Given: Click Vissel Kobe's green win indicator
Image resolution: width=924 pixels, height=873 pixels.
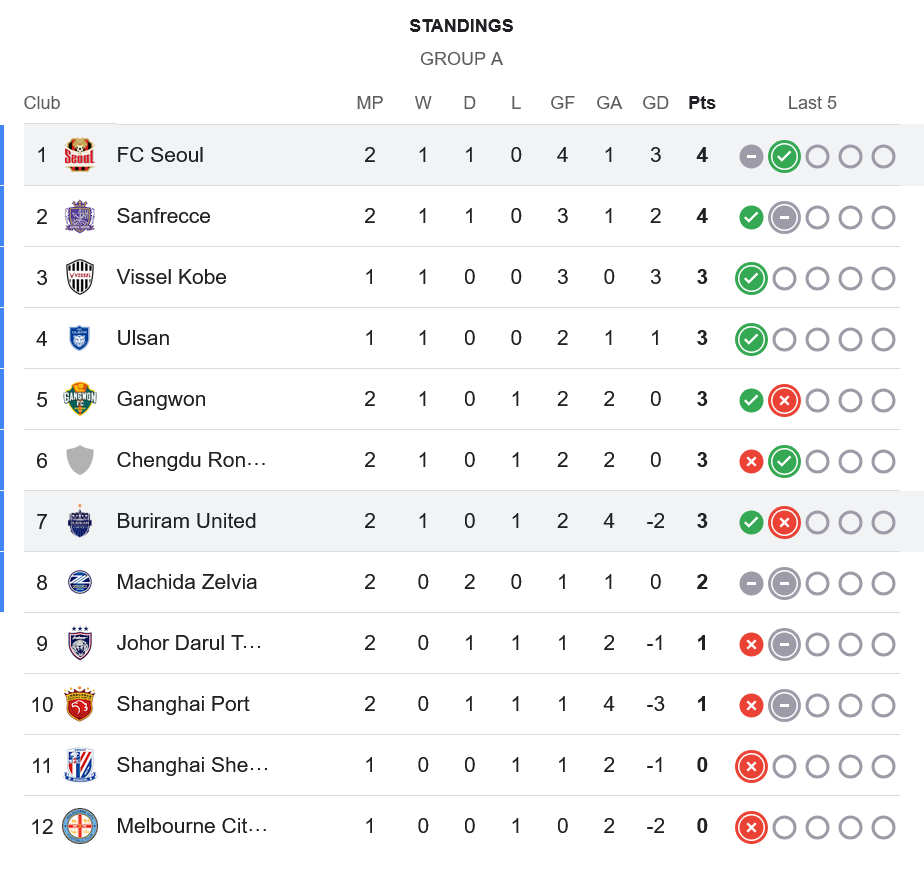Looking at the screenshot, I should click(x=751, y=278).
